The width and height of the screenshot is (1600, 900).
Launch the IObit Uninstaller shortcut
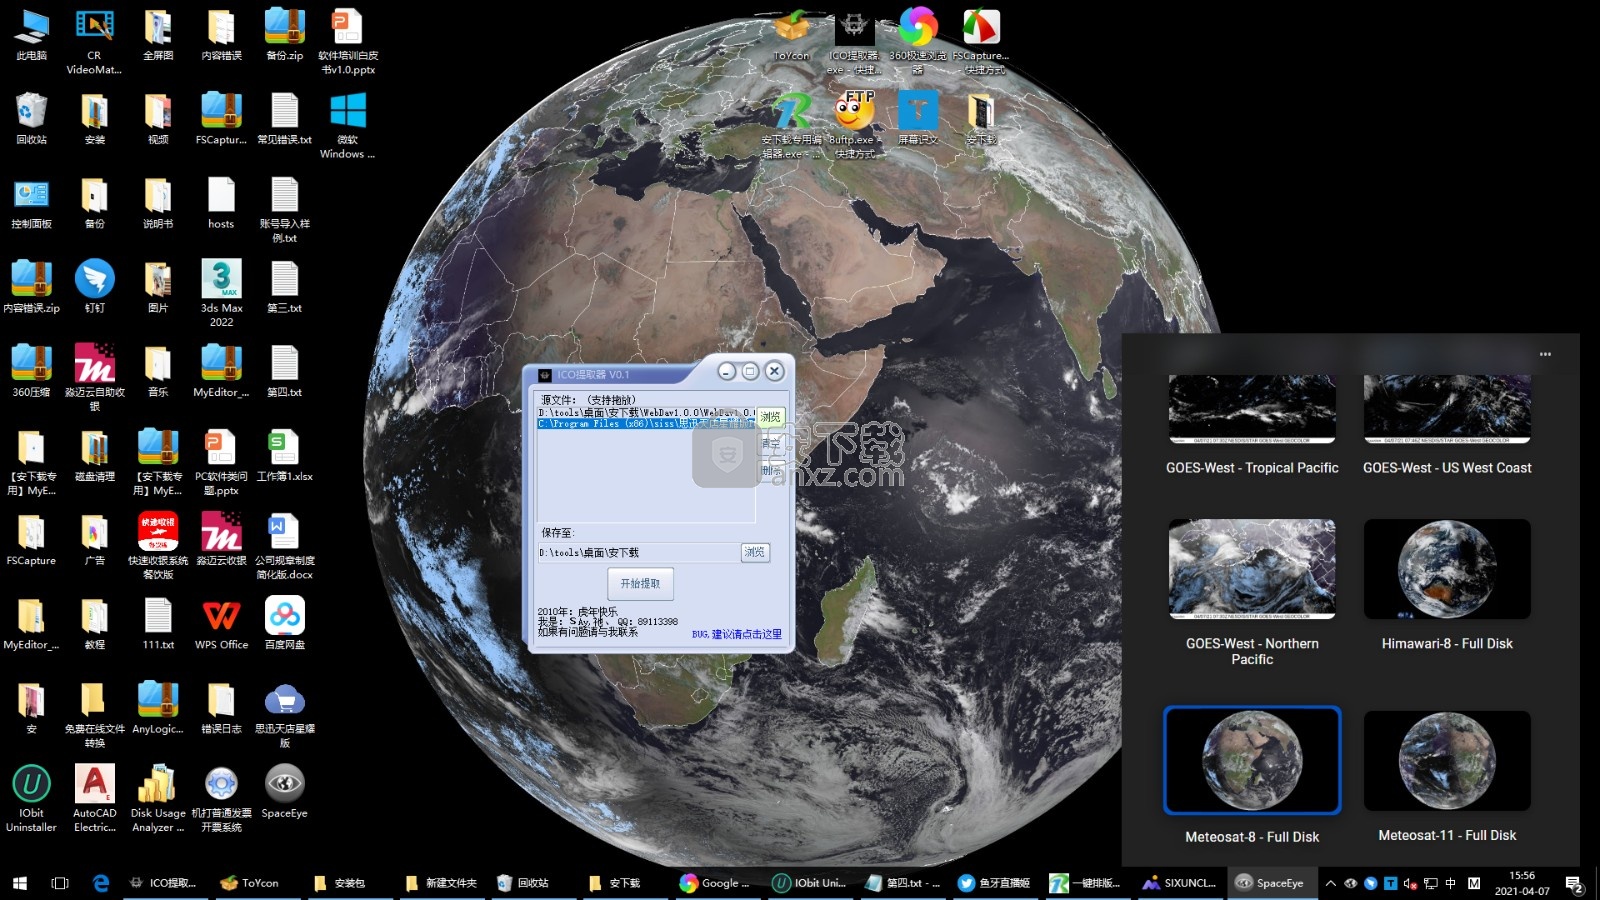point(31,785)
